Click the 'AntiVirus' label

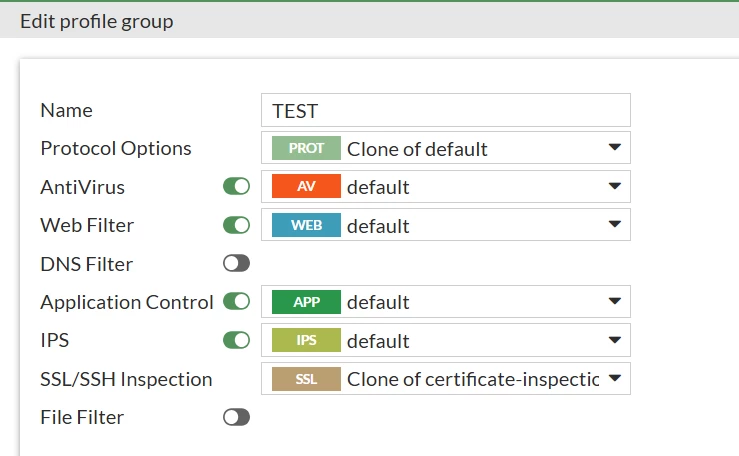82,187
